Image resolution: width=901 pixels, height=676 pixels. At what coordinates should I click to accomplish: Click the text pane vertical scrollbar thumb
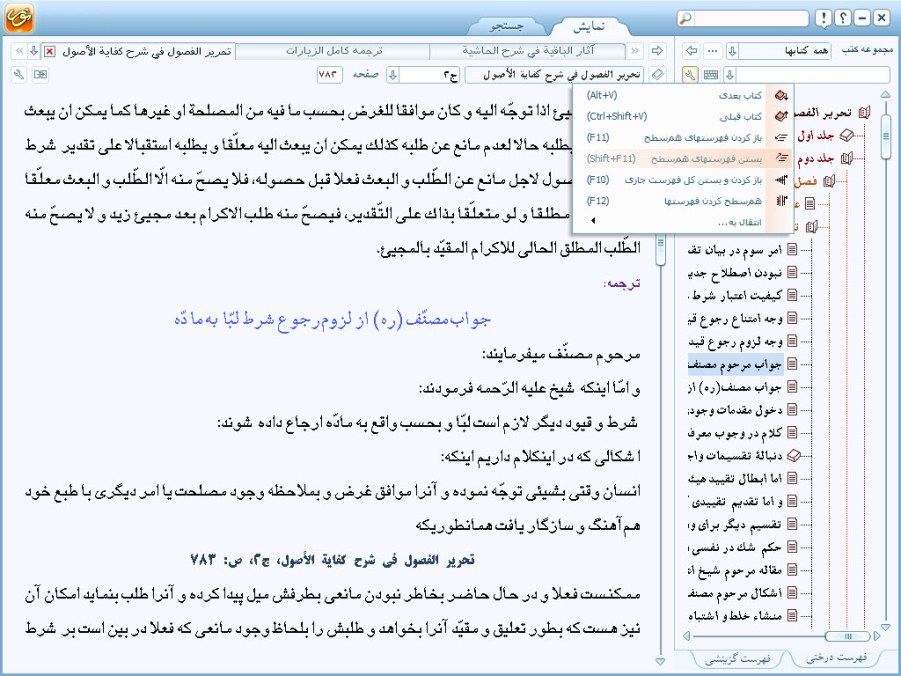(660, 244)
